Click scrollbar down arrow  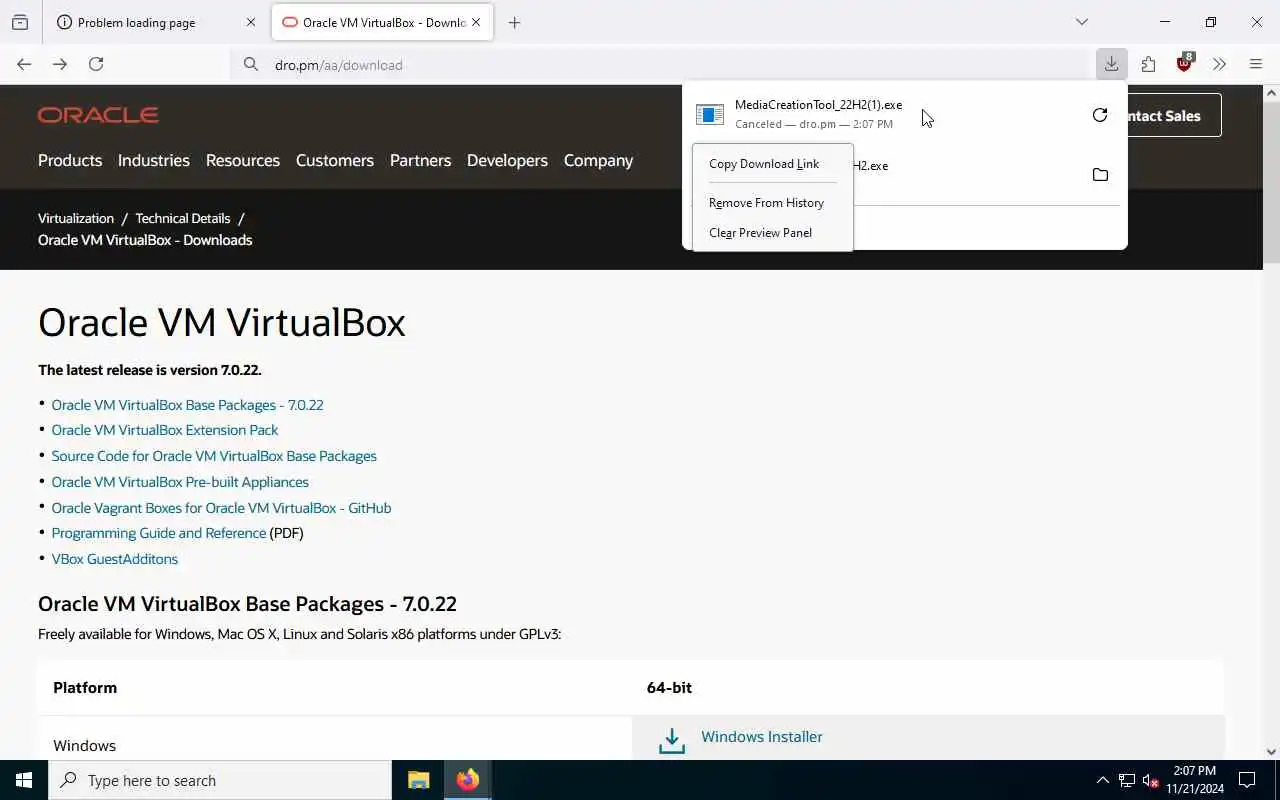click(1271, 752)
